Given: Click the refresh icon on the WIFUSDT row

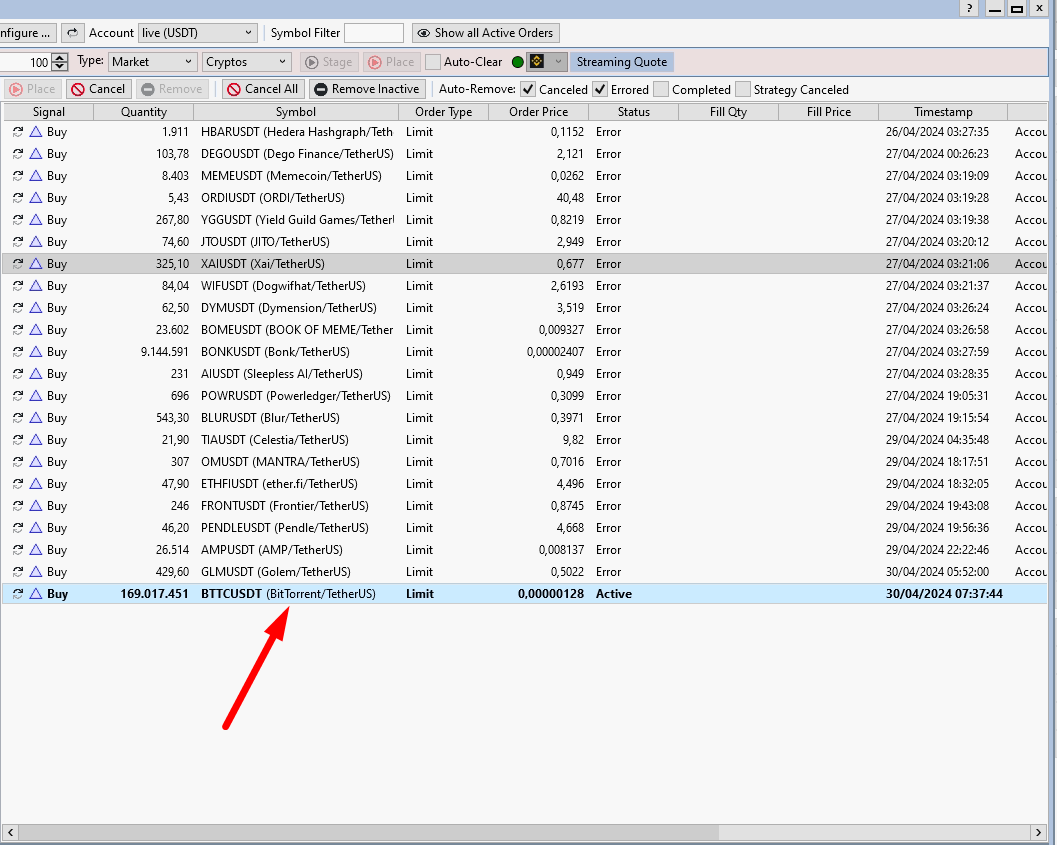Looking at the screenshot, I should 18,286.
